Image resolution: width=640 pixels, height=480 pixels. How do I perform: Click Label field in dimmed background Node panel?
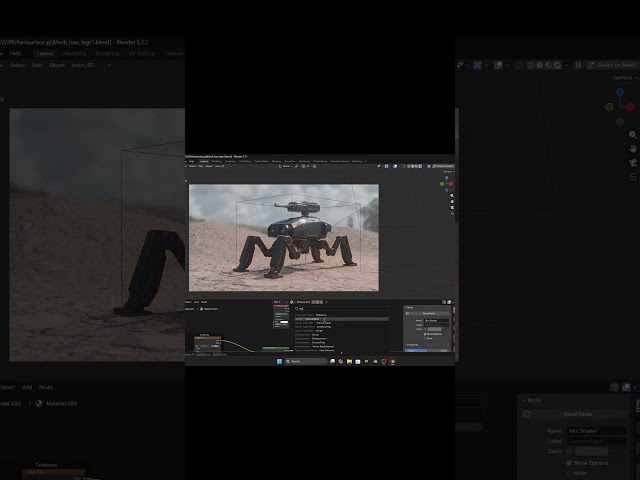(596, 441)
